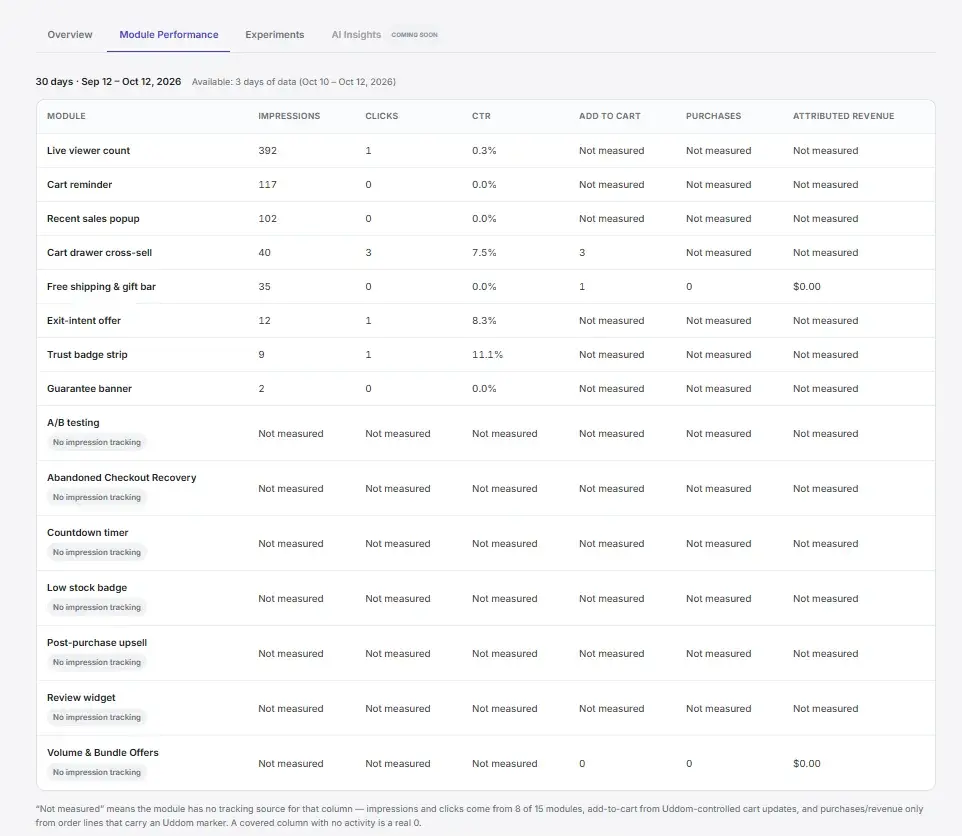Click the CTR column header
The width and height of the screenshot is (962, 836).
pos(481,116)
